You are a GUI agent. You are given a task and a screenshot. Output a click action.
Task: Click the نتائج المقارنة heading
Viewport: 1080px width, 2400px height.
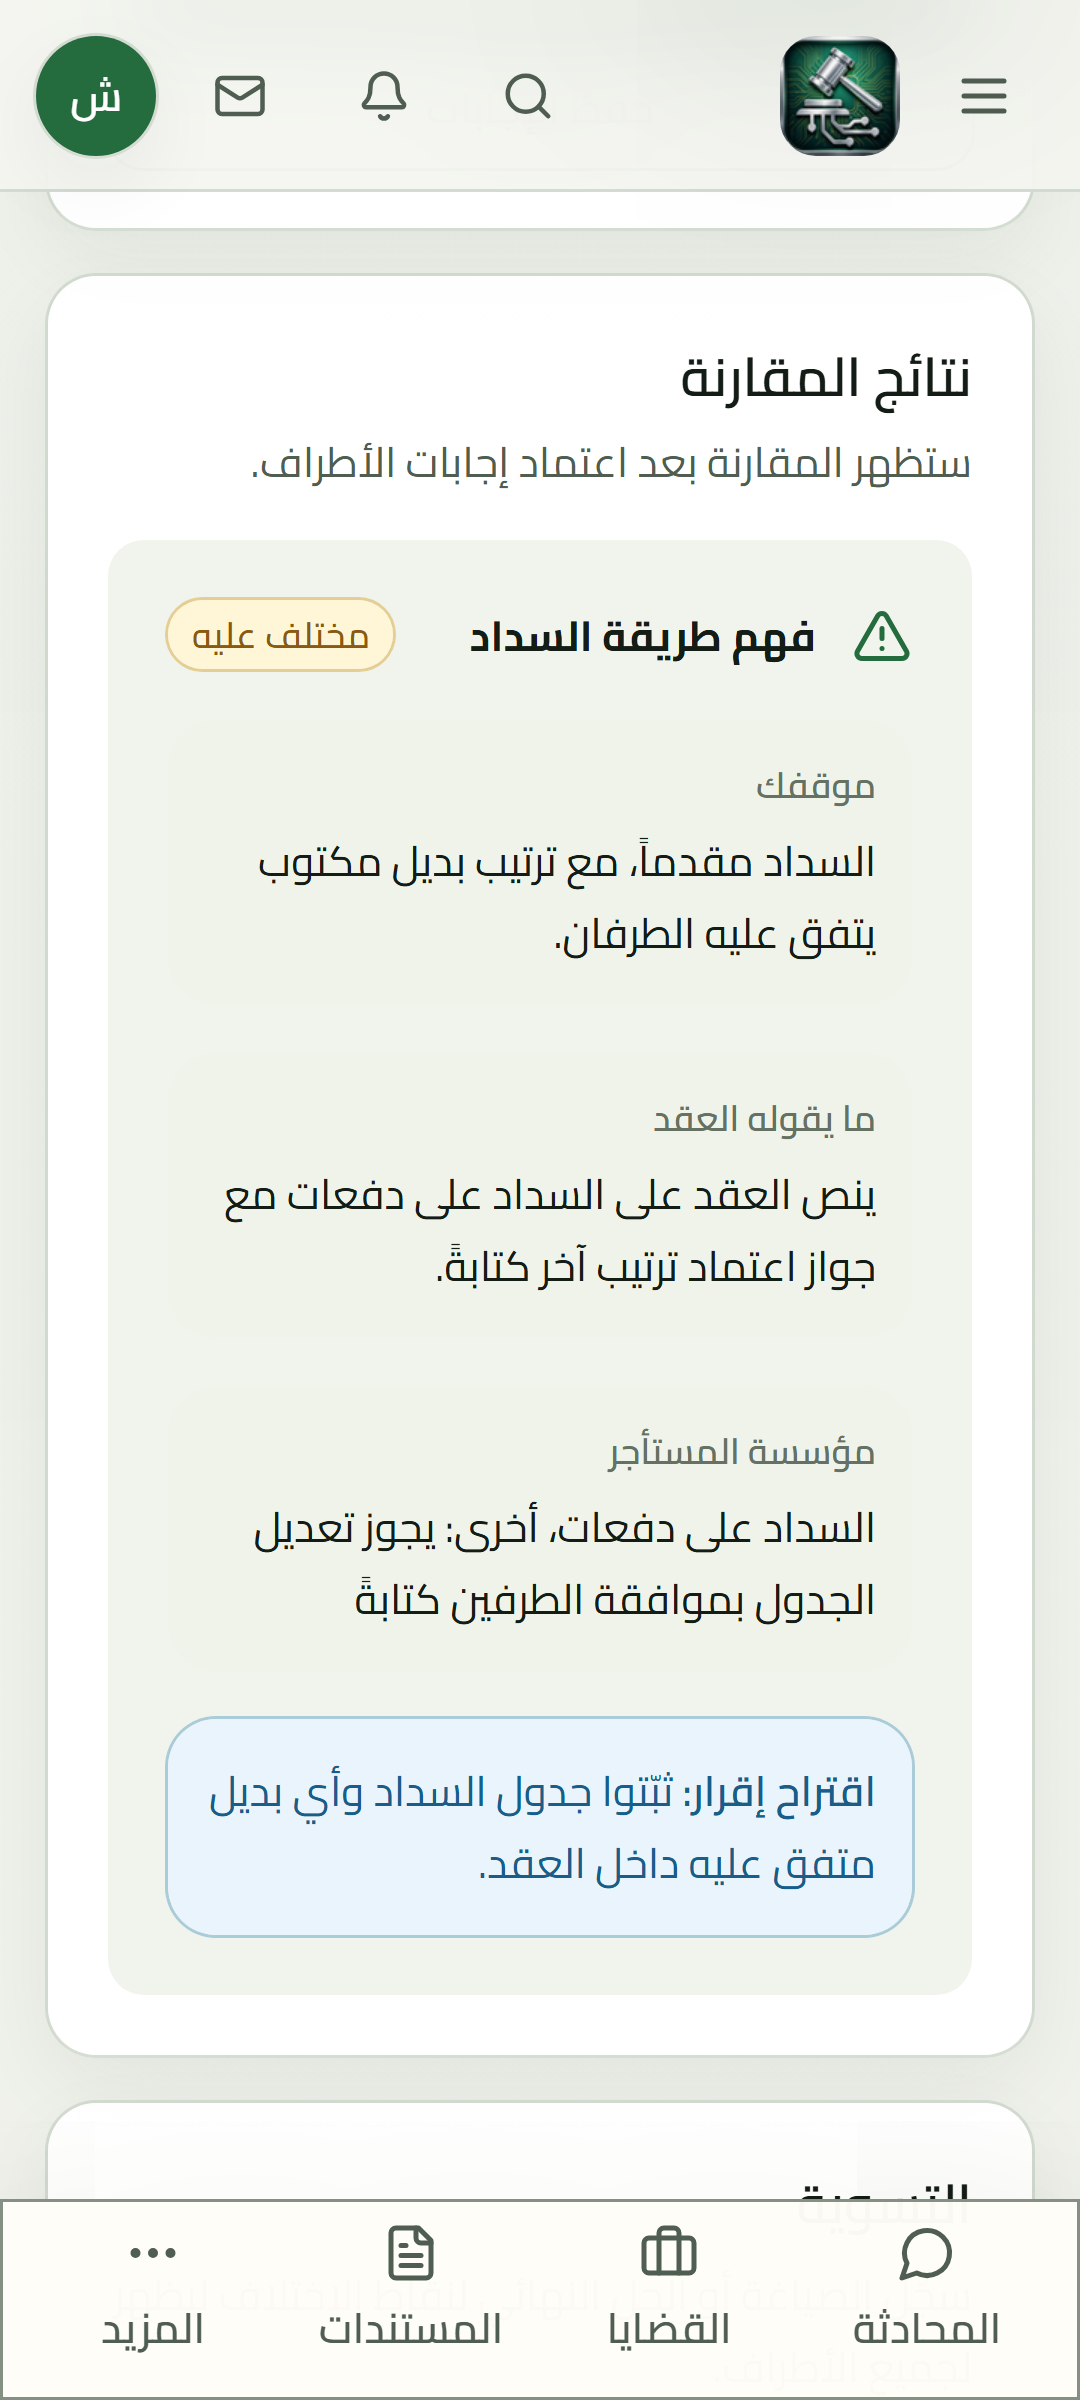[x=825, y=379]
